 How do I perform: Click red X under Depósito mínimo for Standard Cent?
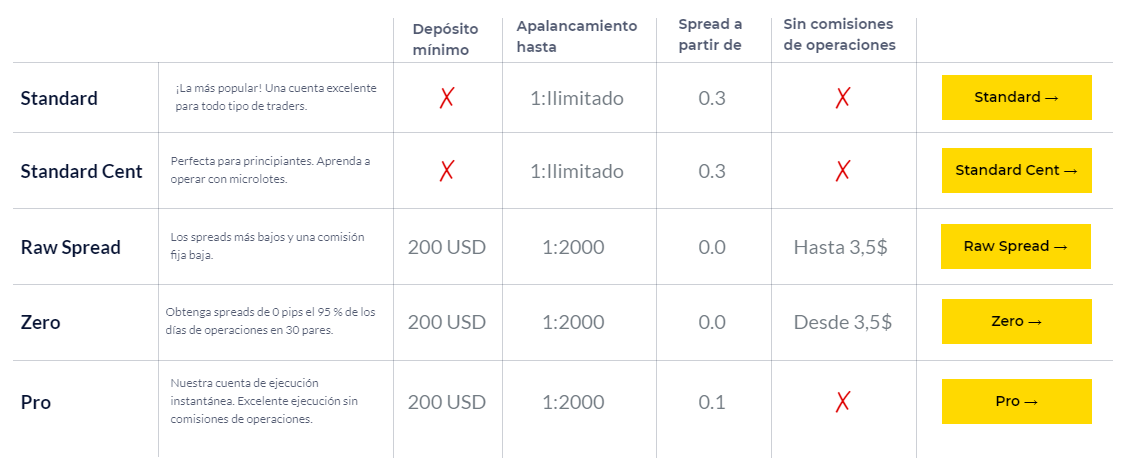(x=446, y=171)
